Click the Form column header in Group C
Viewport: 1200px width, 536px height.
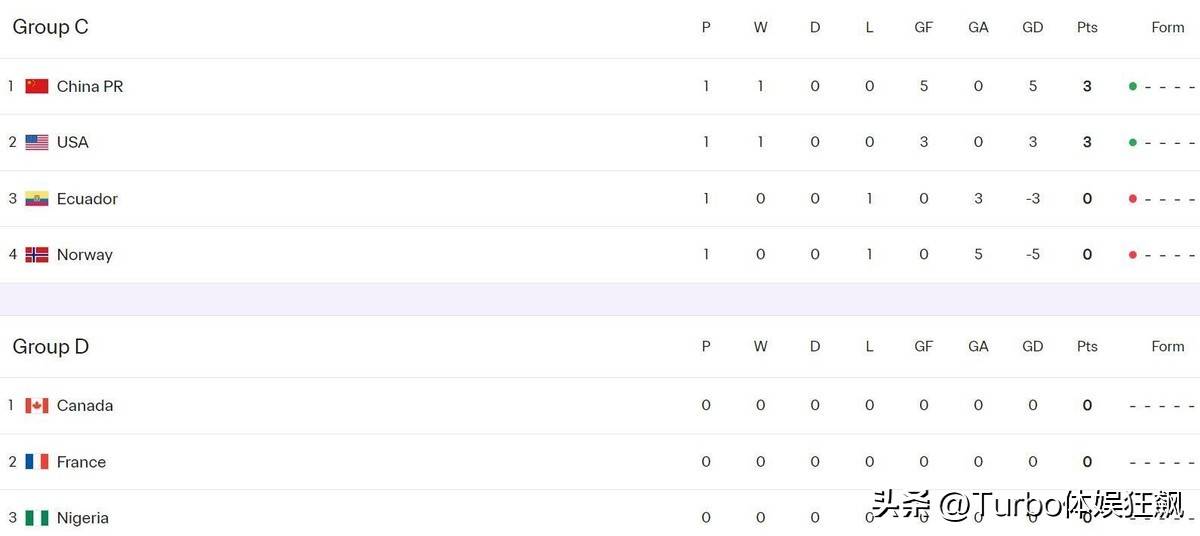1167,27
